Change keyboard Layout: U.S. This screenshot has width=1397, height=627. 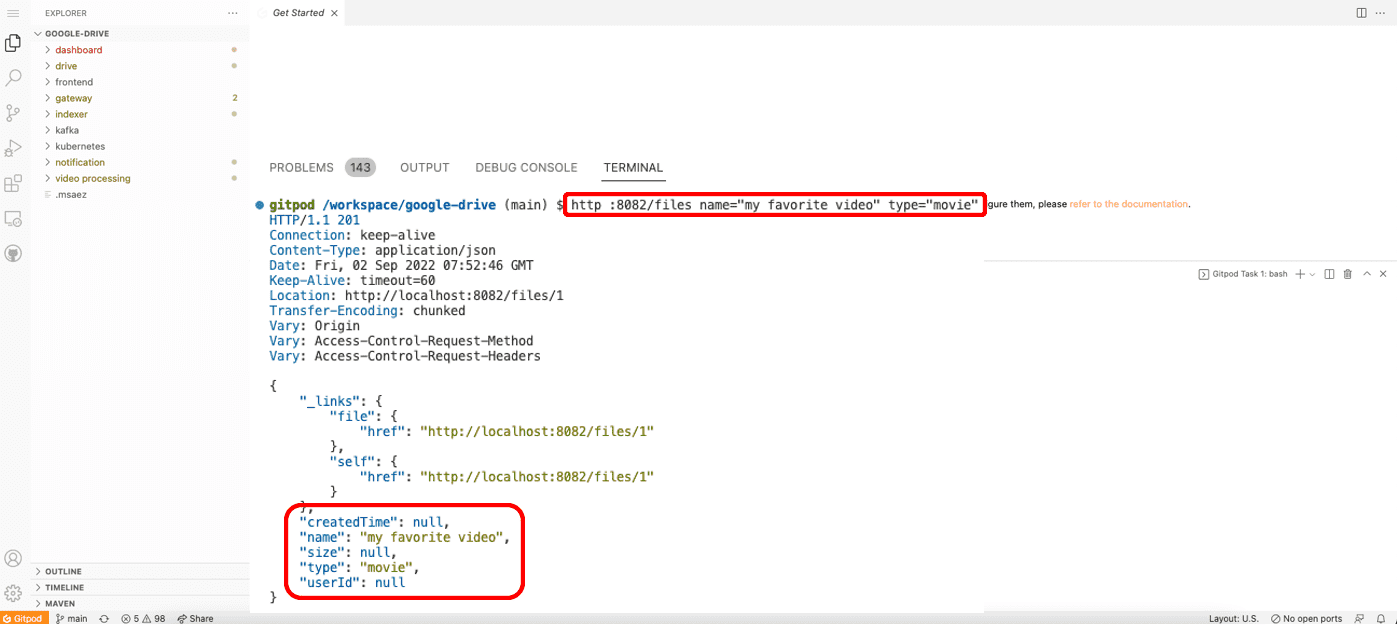click(x=1234, y=619)
